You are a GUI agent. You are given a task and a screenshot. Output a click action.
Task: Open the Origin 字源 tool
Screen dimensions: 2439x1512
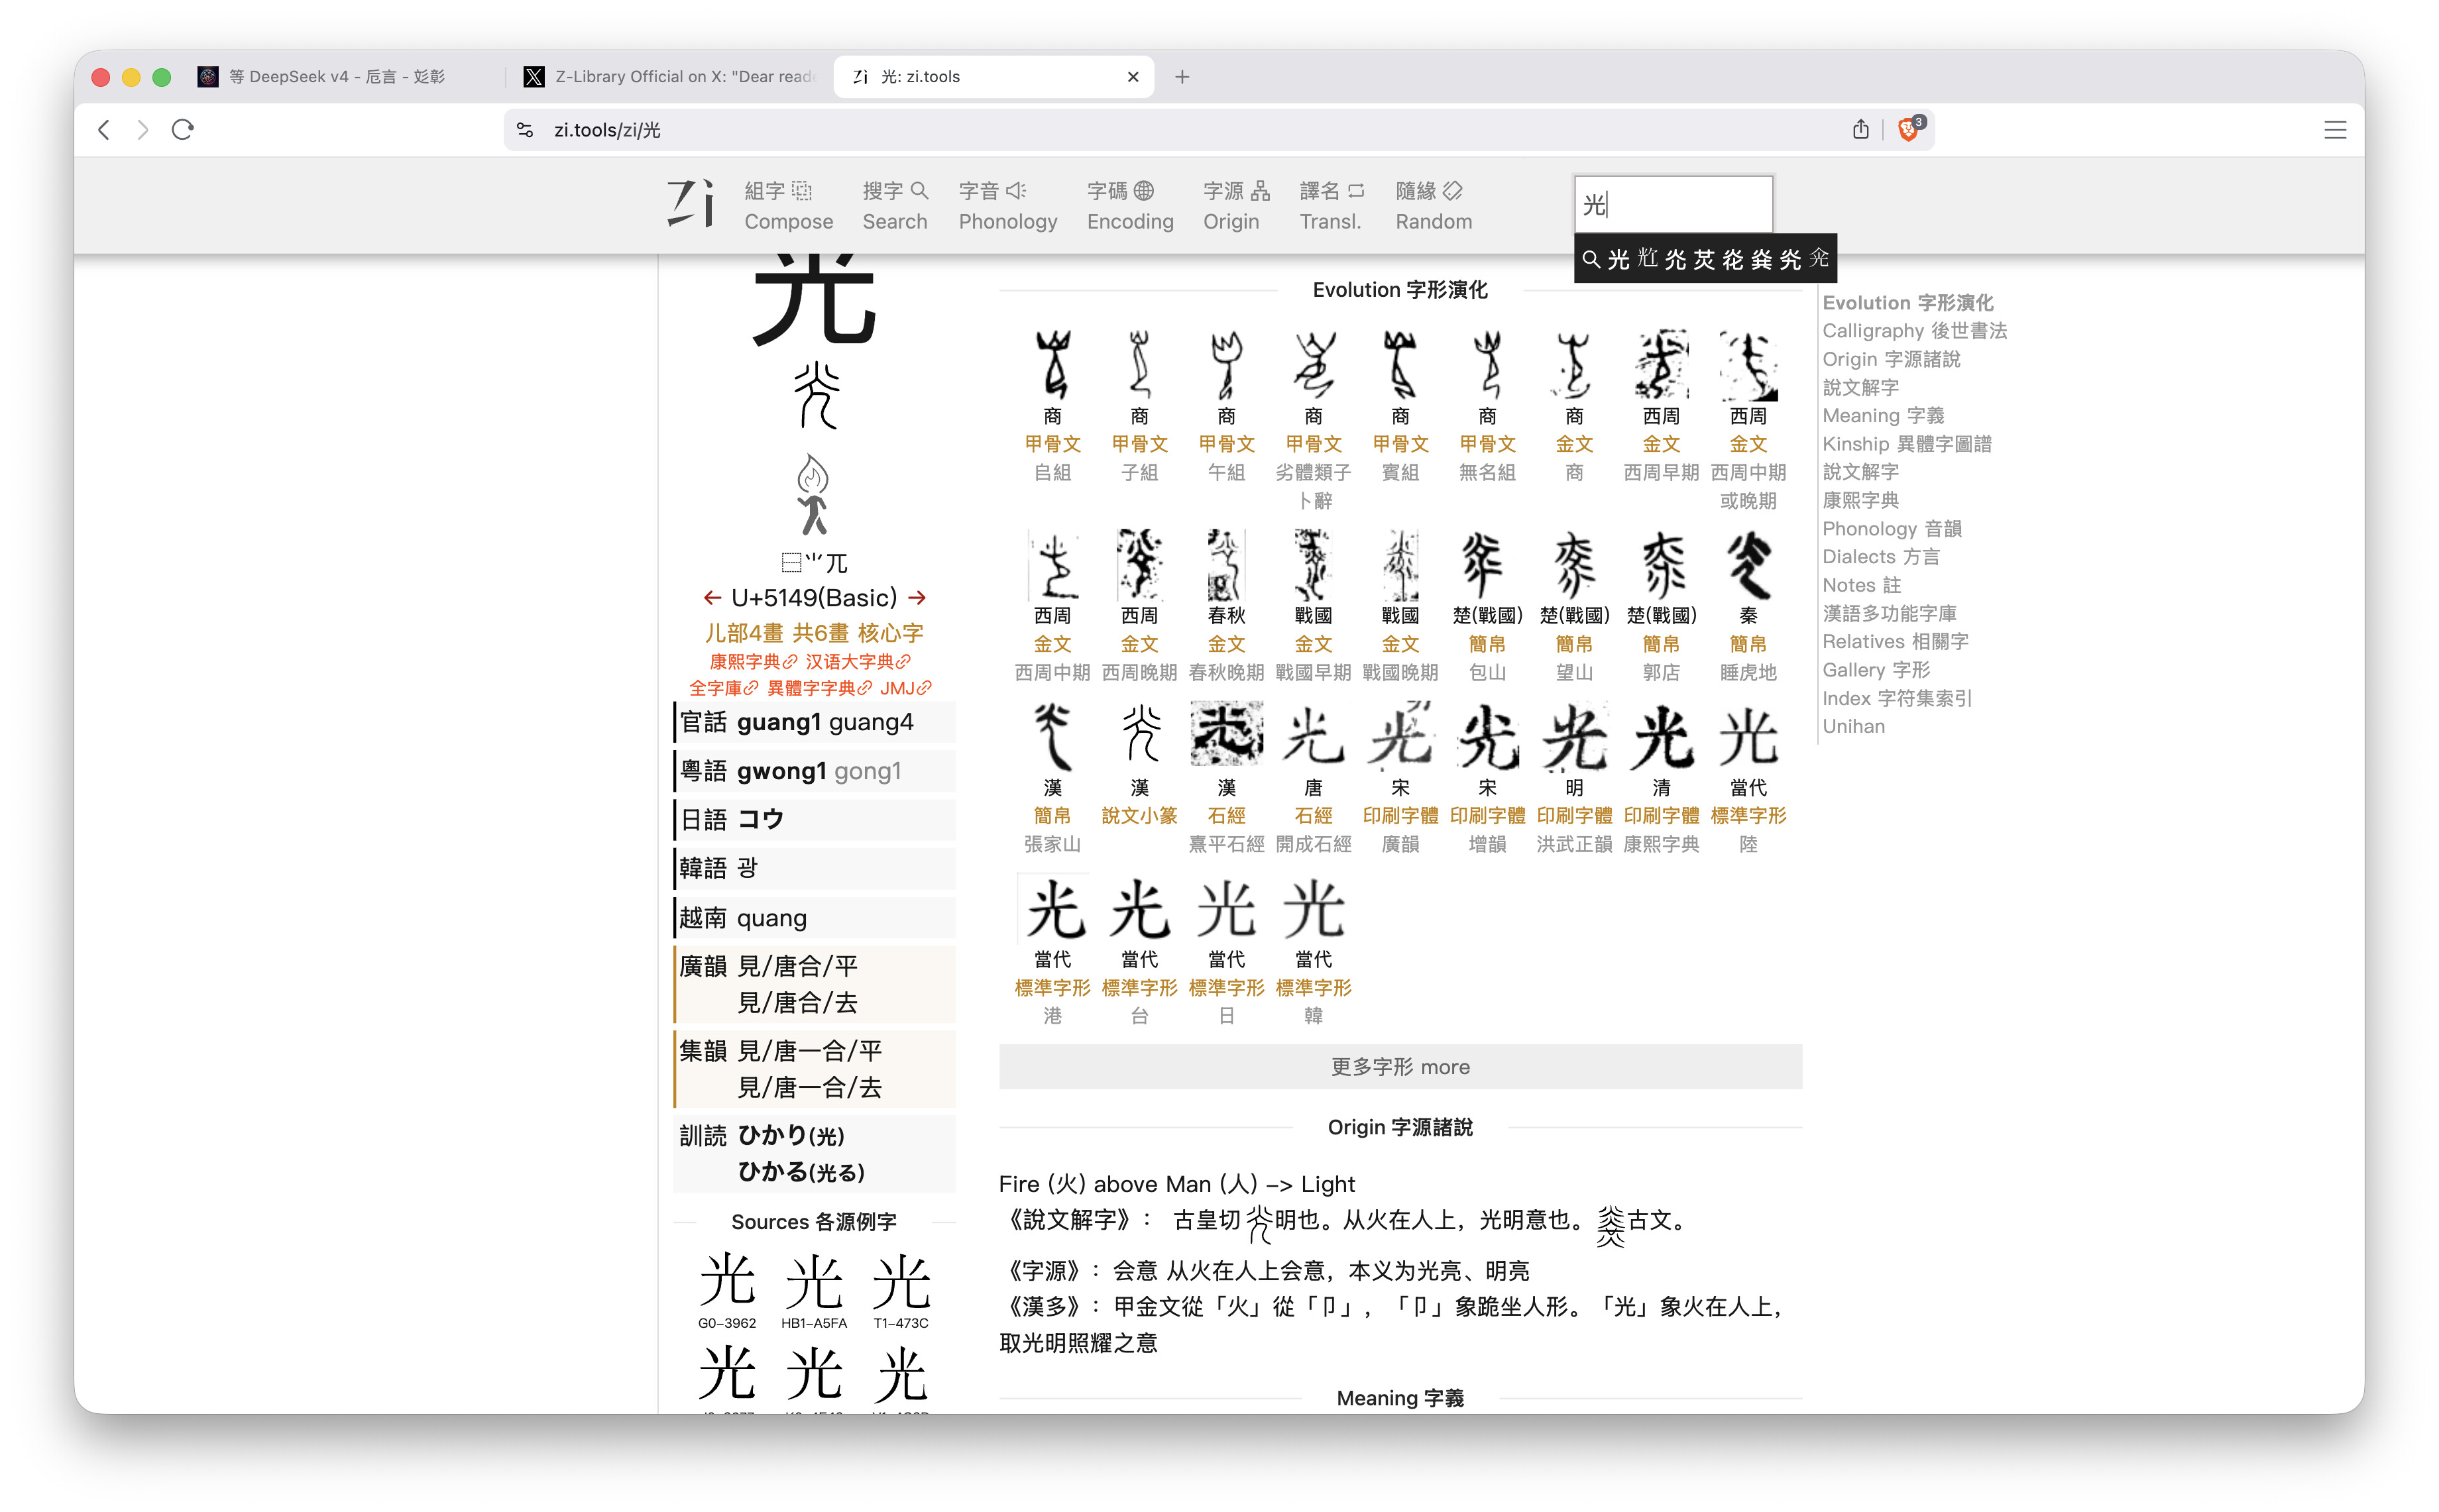click(x=1232, y=205)
